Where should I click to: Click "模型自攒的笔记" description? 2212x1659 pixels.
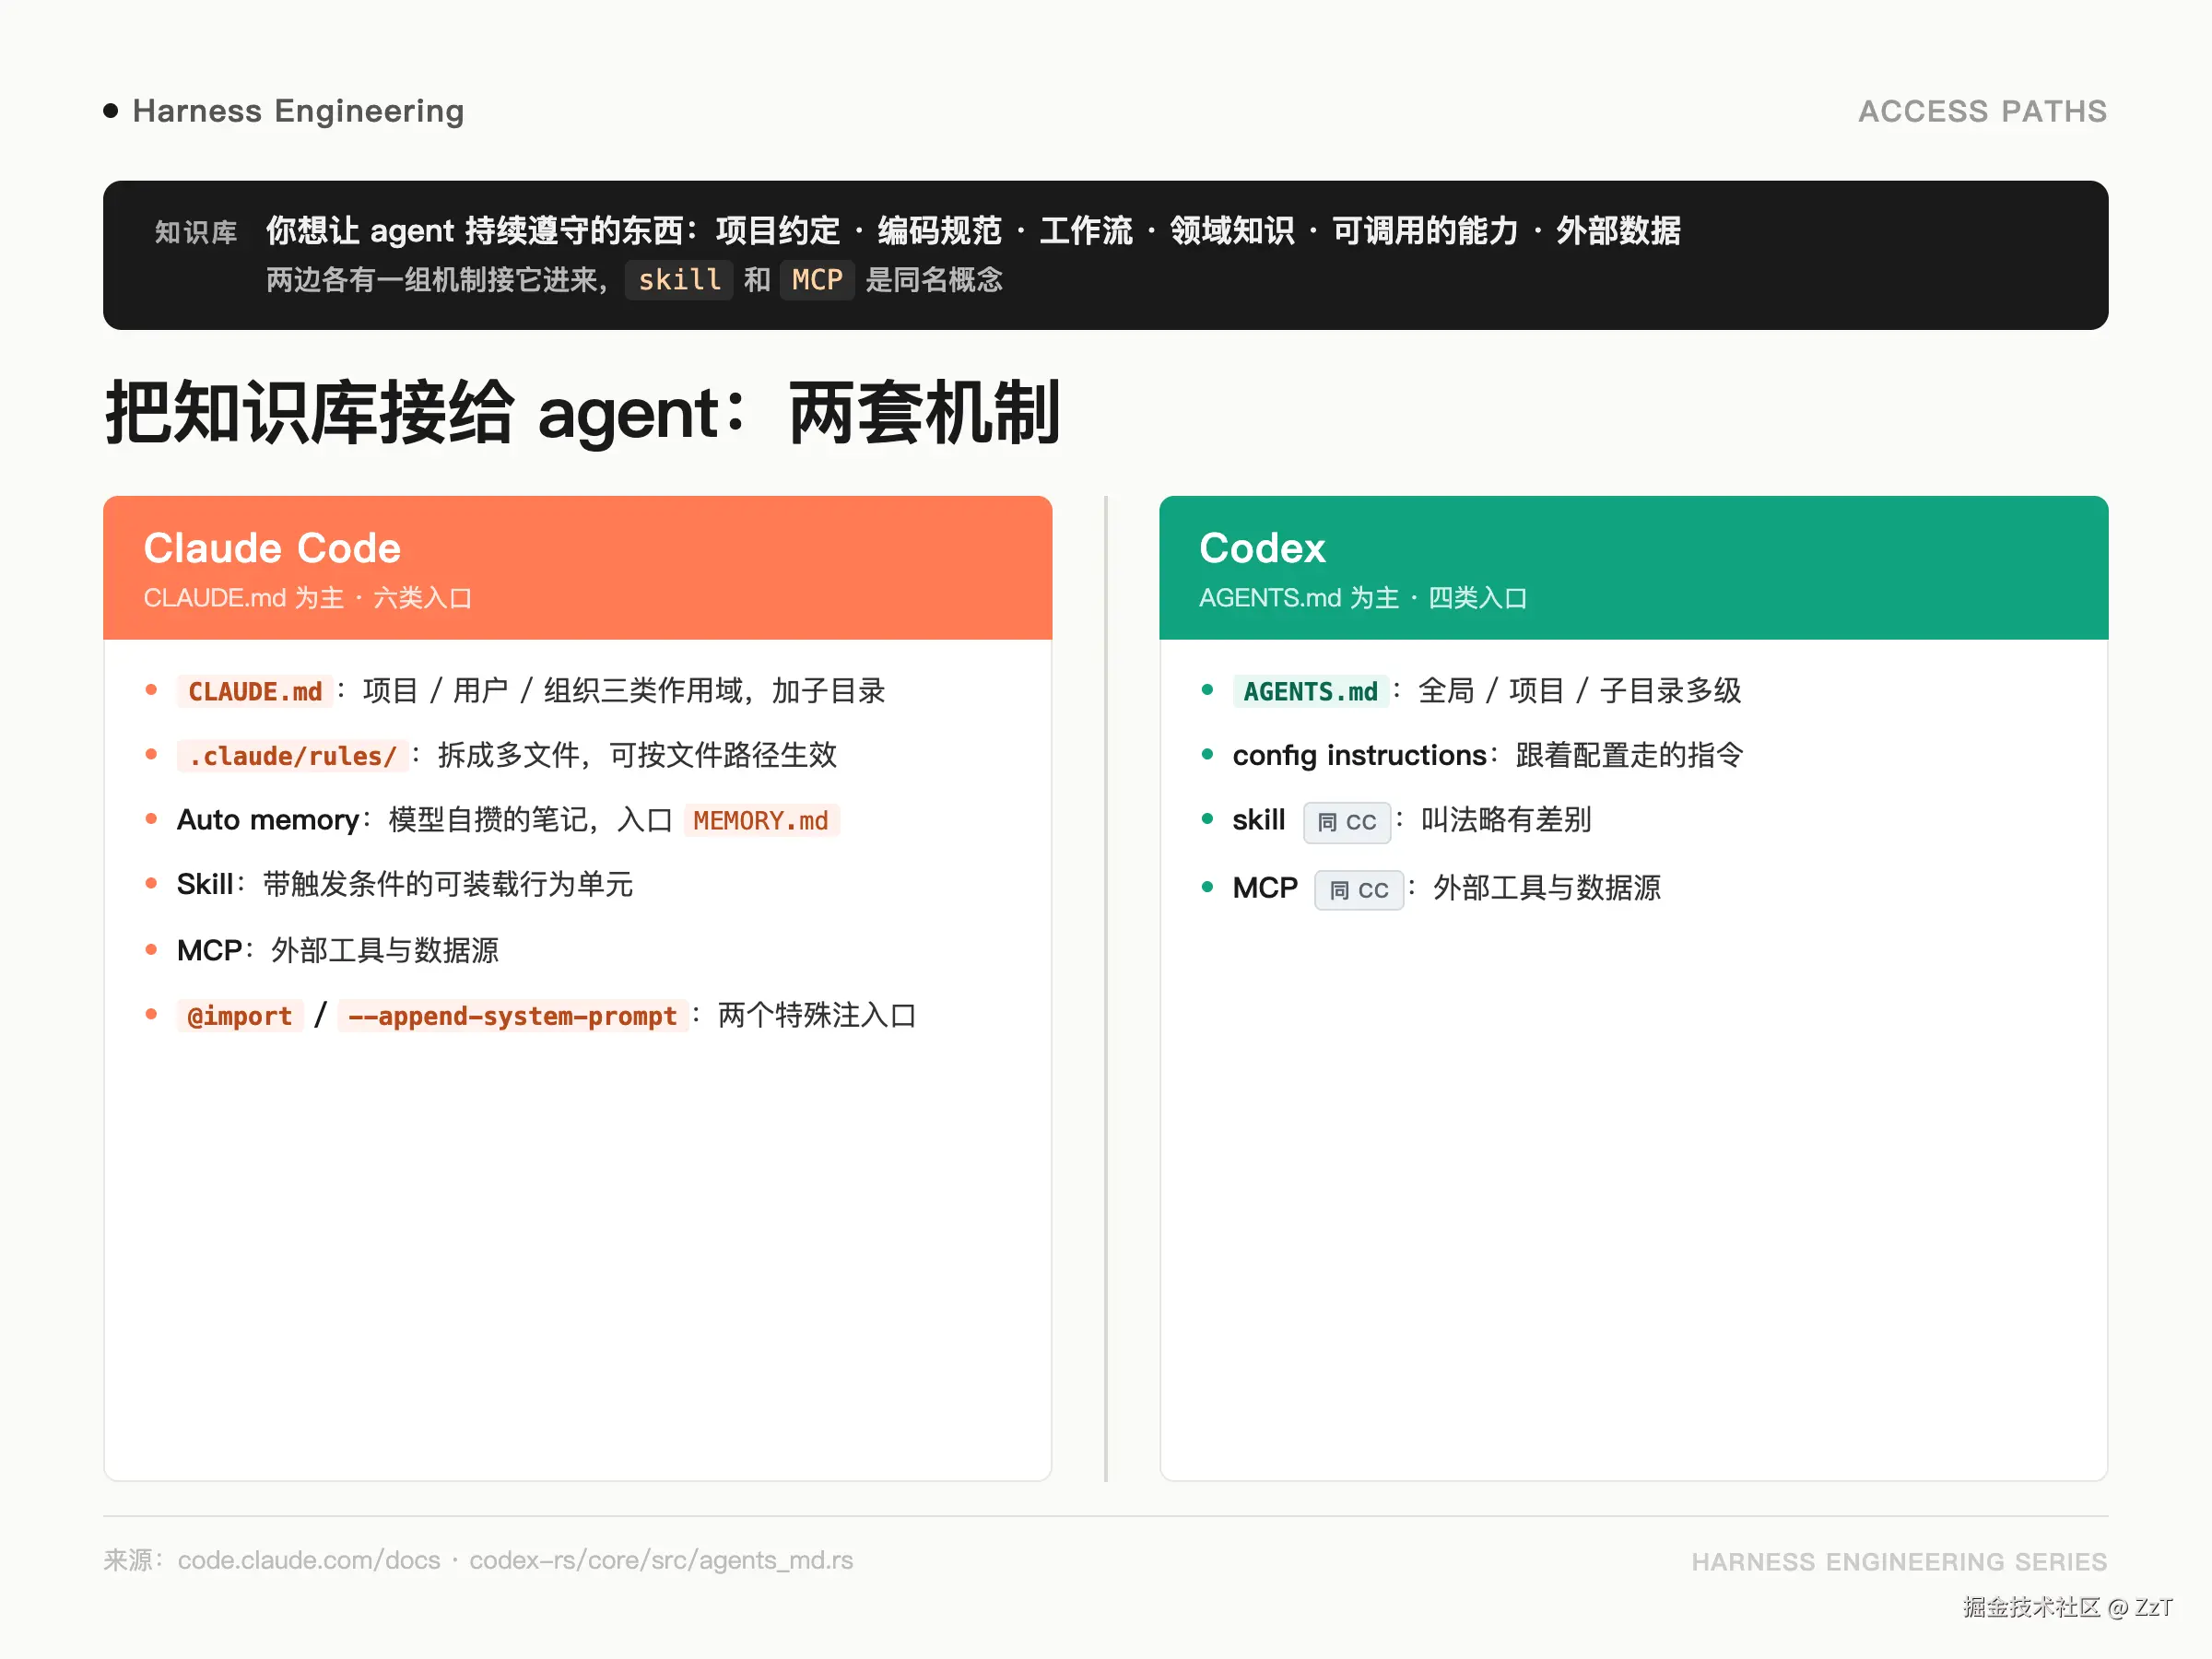(488, 820)
